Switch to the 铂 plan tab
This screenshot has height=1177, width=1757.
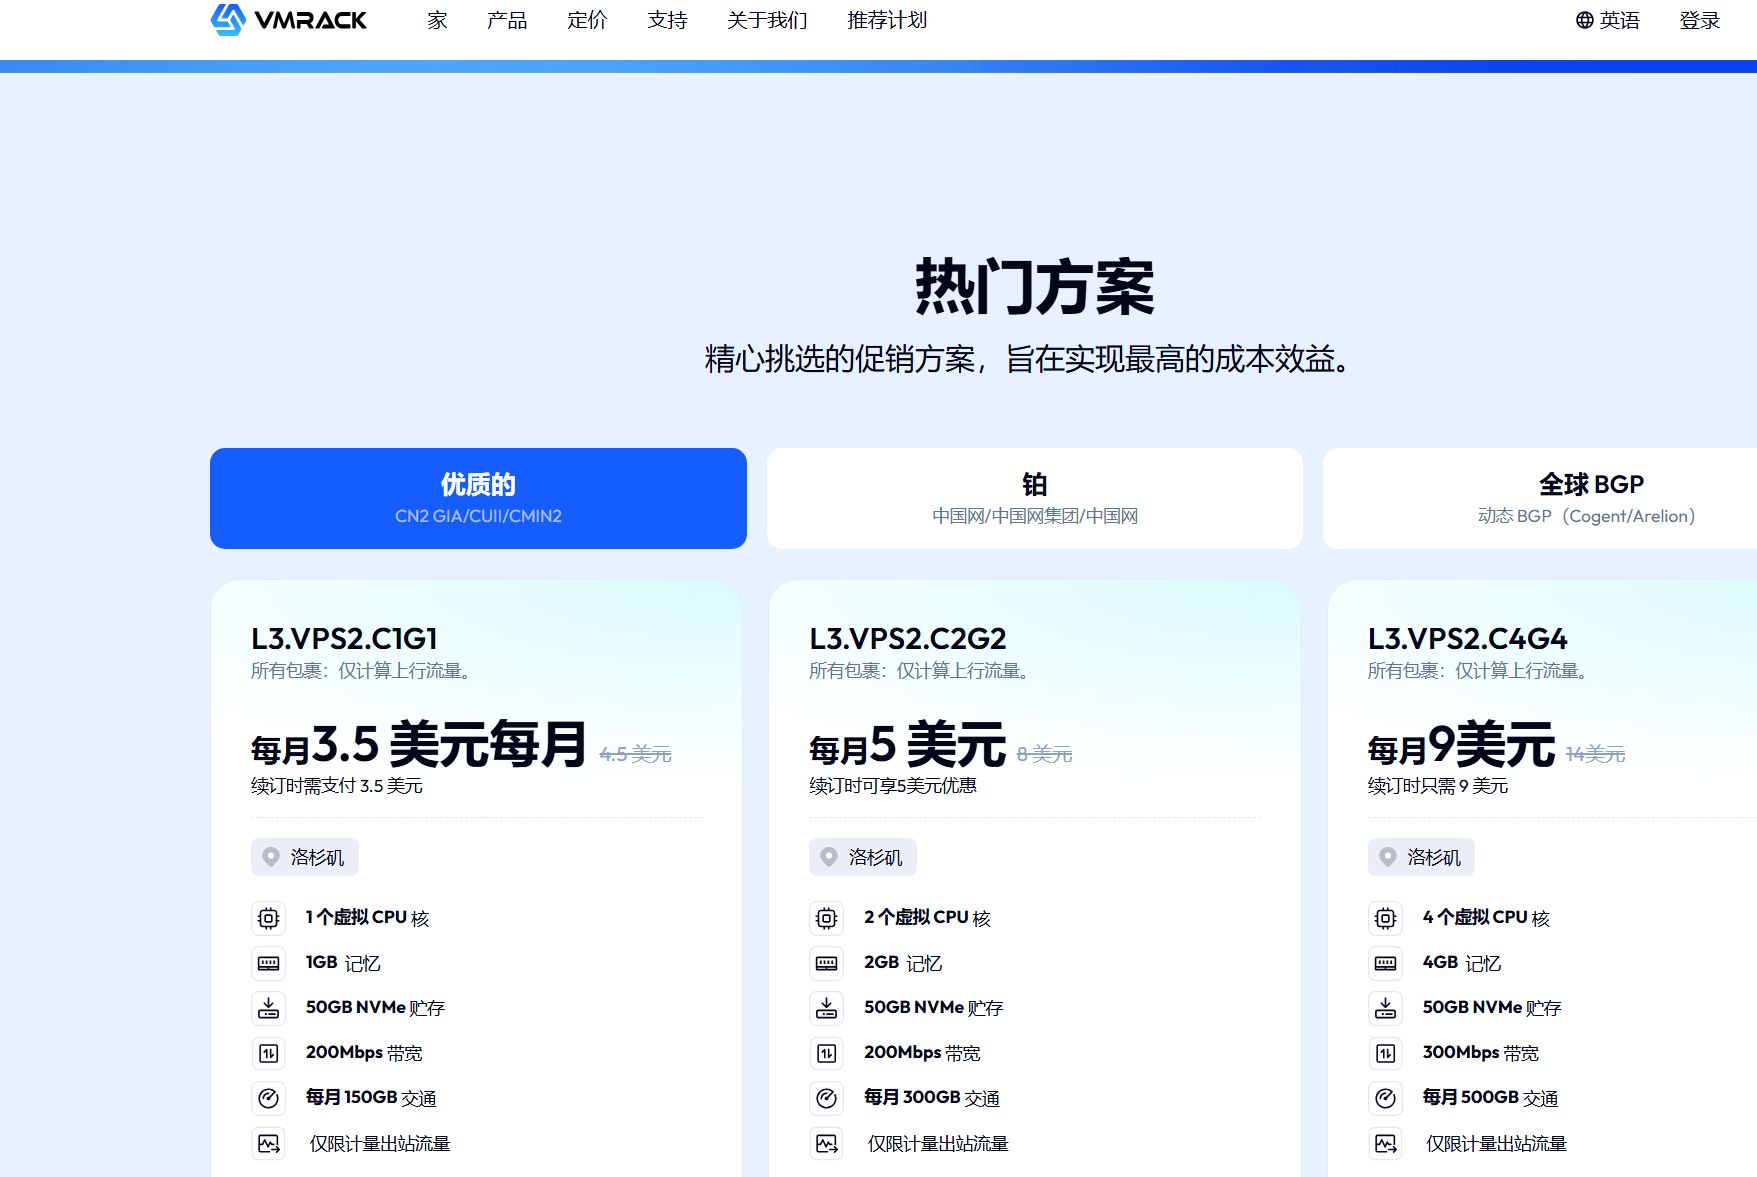(x=1034, y=498)
